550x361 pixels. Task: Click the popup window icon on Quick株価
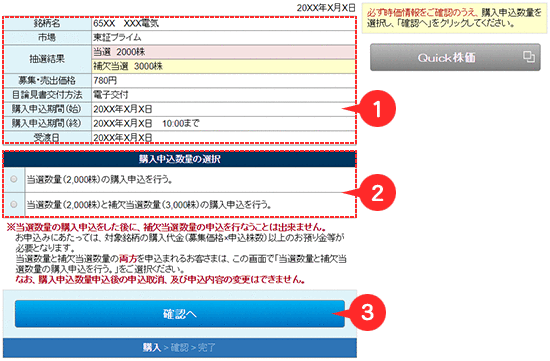point(529,56)
